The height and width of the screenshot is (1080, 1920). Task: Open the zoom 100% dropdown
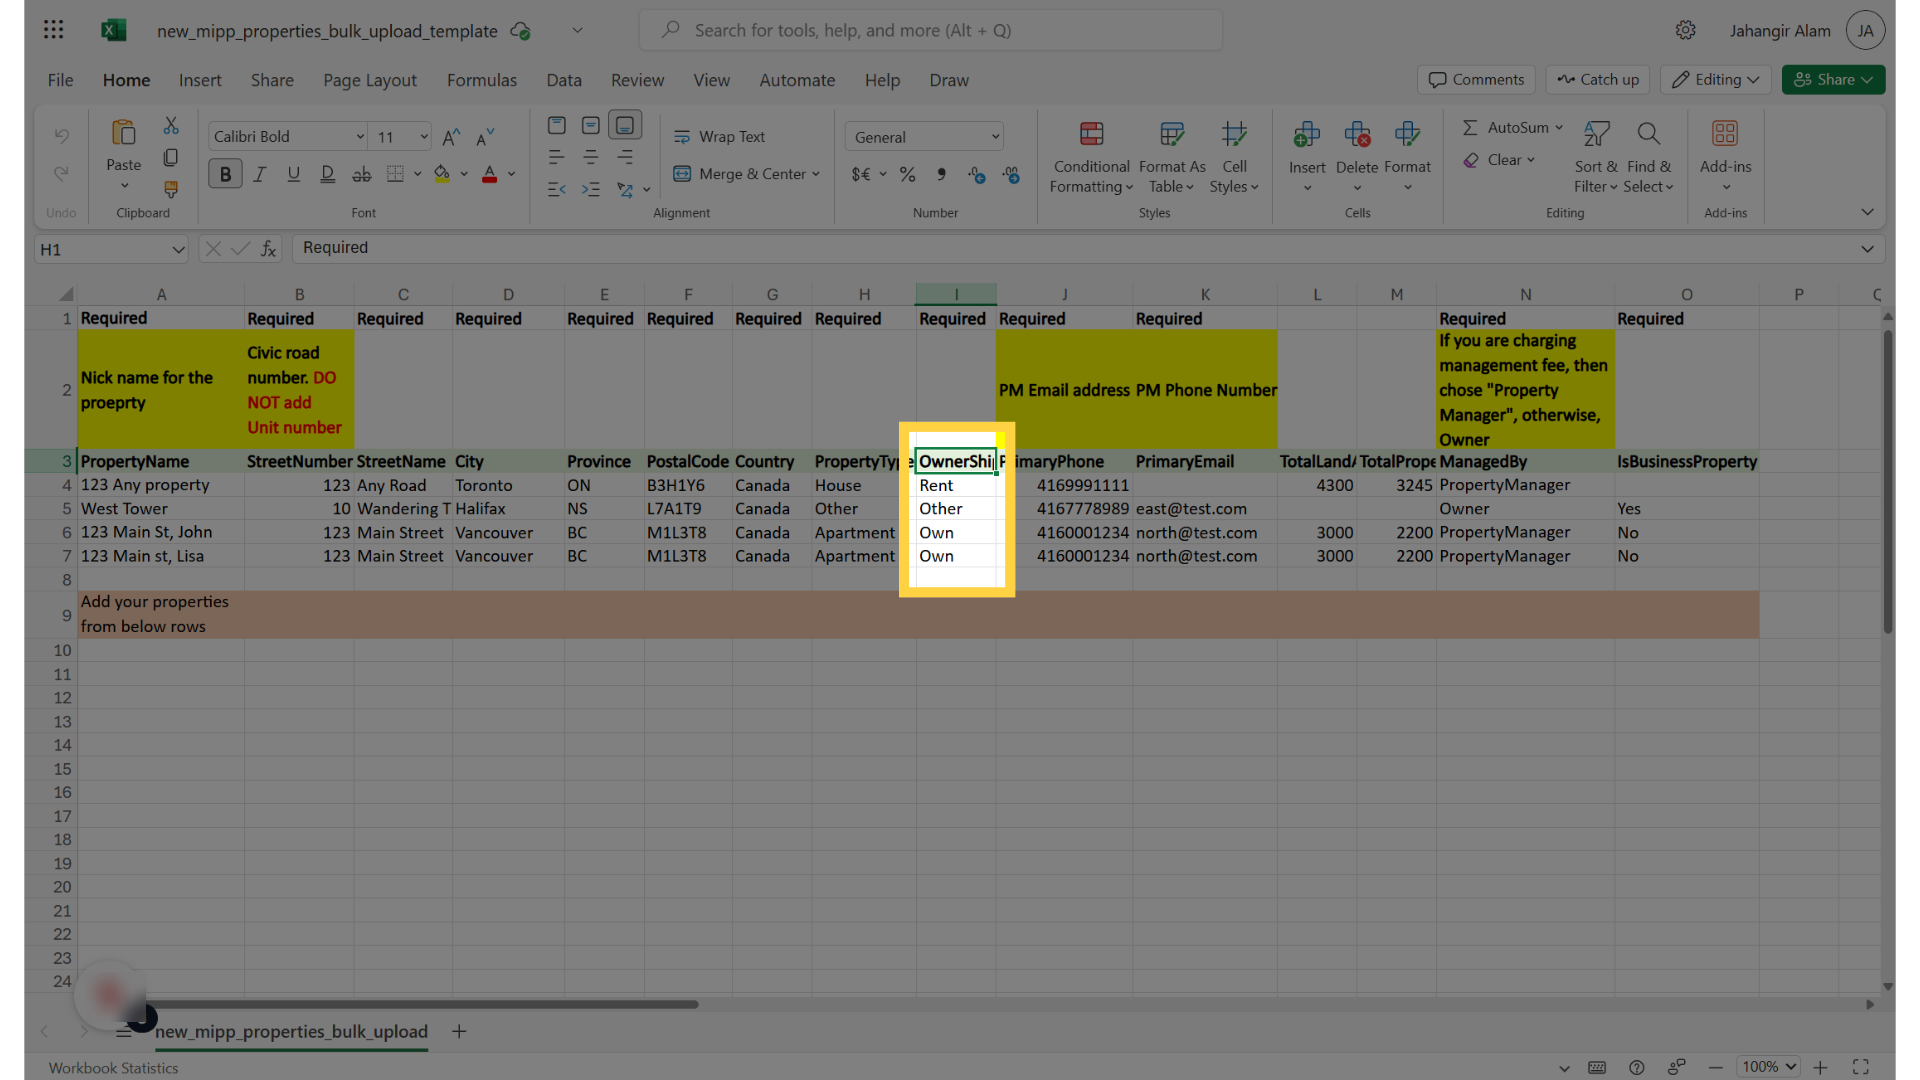pos(1768,1067)
